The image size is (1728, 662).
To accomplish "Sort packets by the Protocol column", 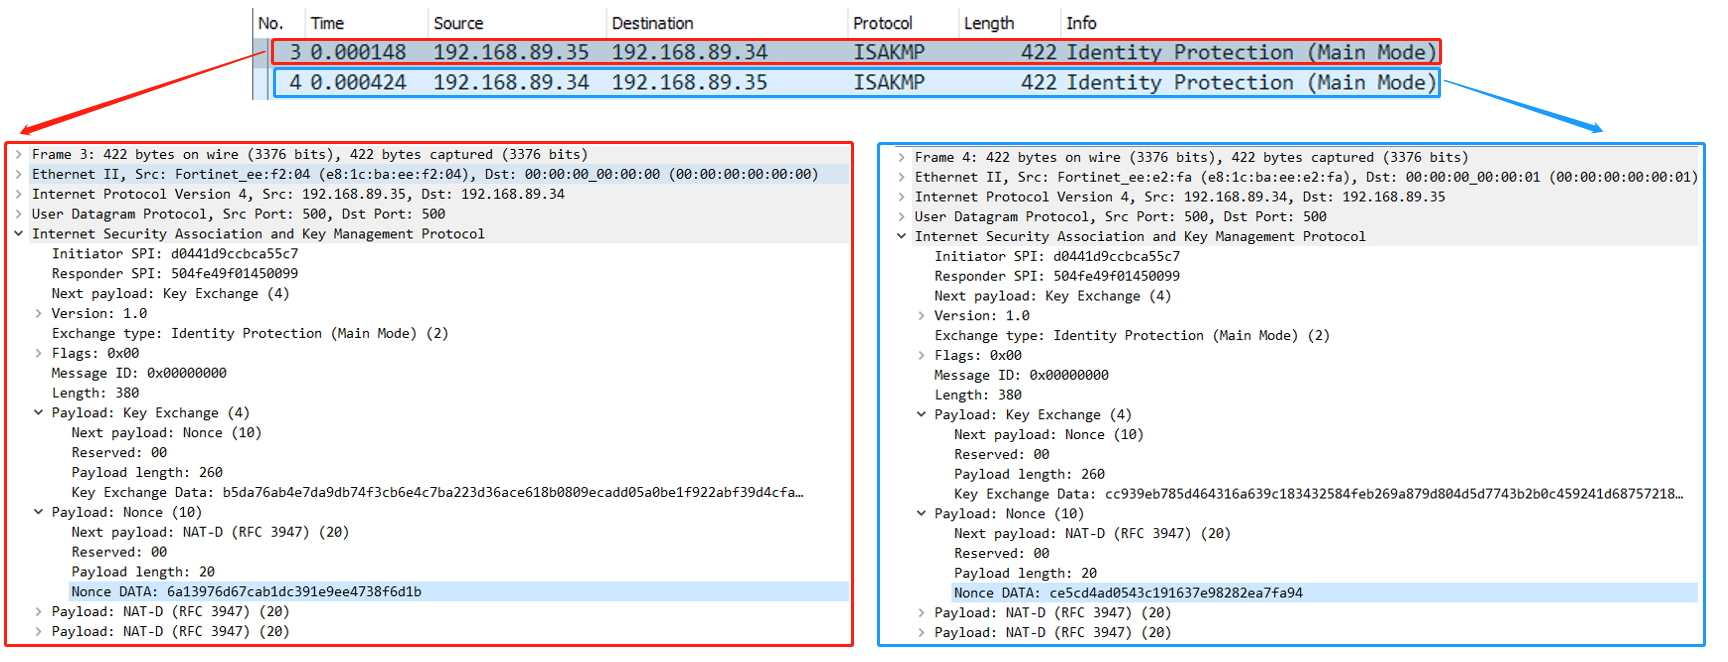I will click(x=882, y=23).
